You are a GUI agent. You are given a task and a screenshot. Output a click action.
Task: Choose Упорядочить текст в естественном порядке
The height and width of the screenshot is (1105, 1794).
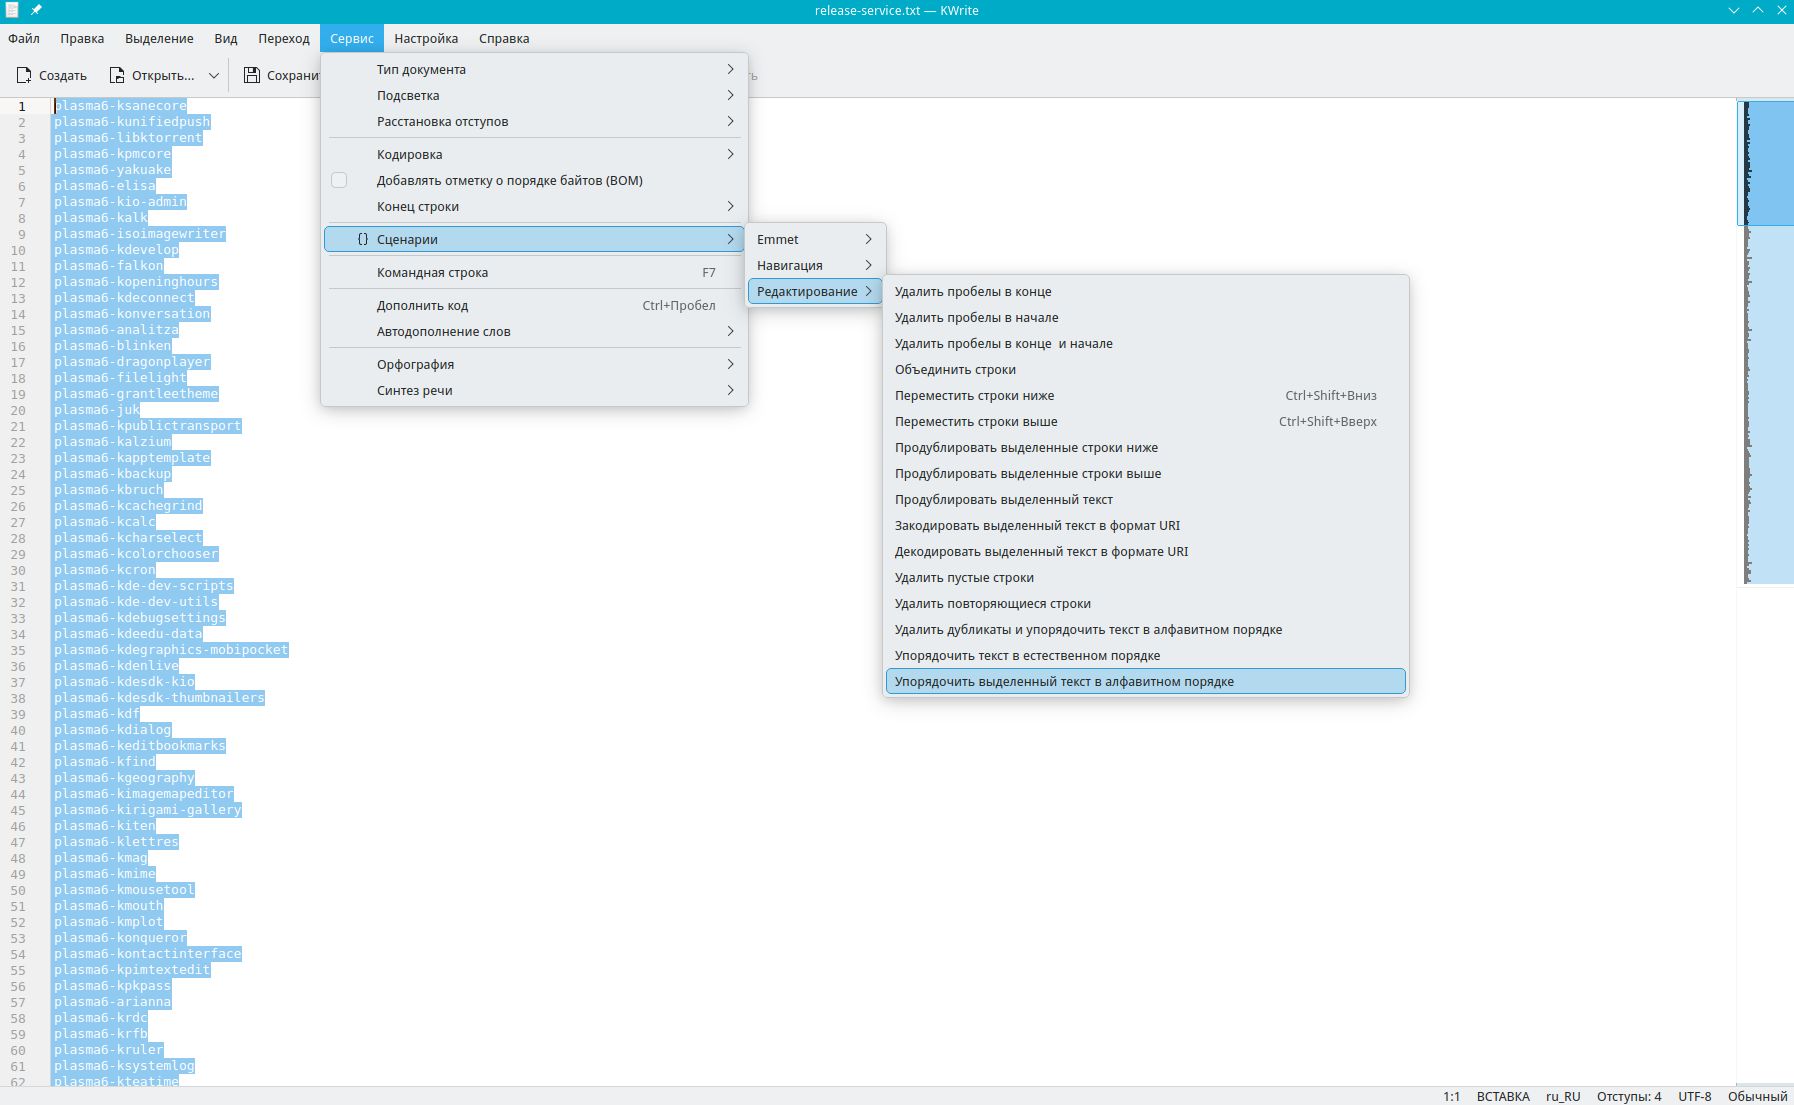1146,656
